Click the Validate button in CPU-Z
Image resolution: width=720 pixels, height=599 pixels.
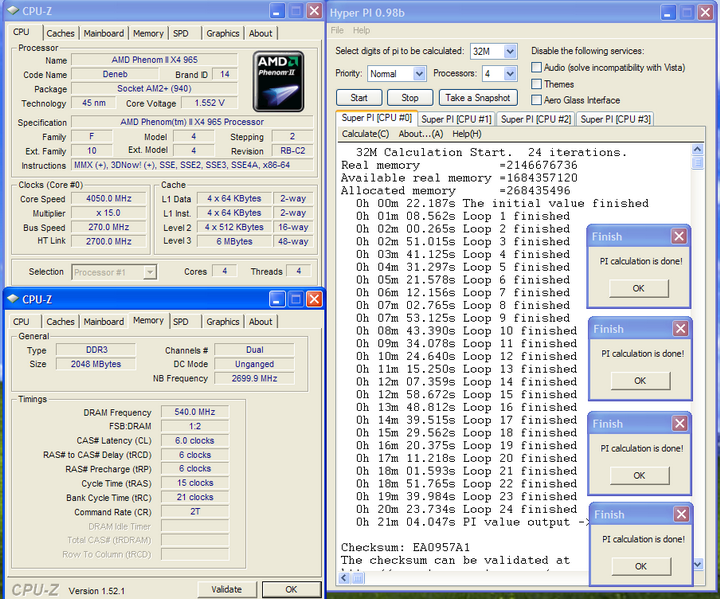point(227,589)
